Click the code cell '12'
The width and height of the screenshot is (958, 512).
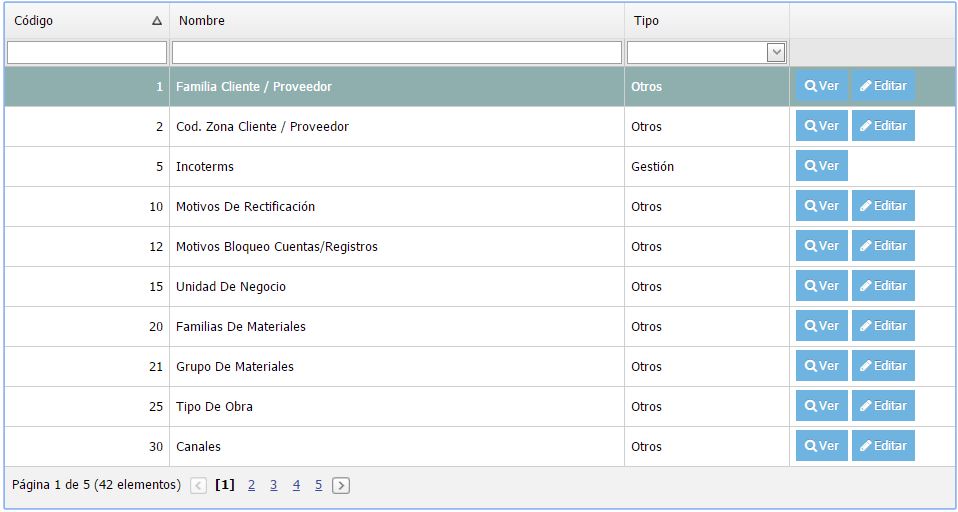pyautogui.click(x=87, y=247)
